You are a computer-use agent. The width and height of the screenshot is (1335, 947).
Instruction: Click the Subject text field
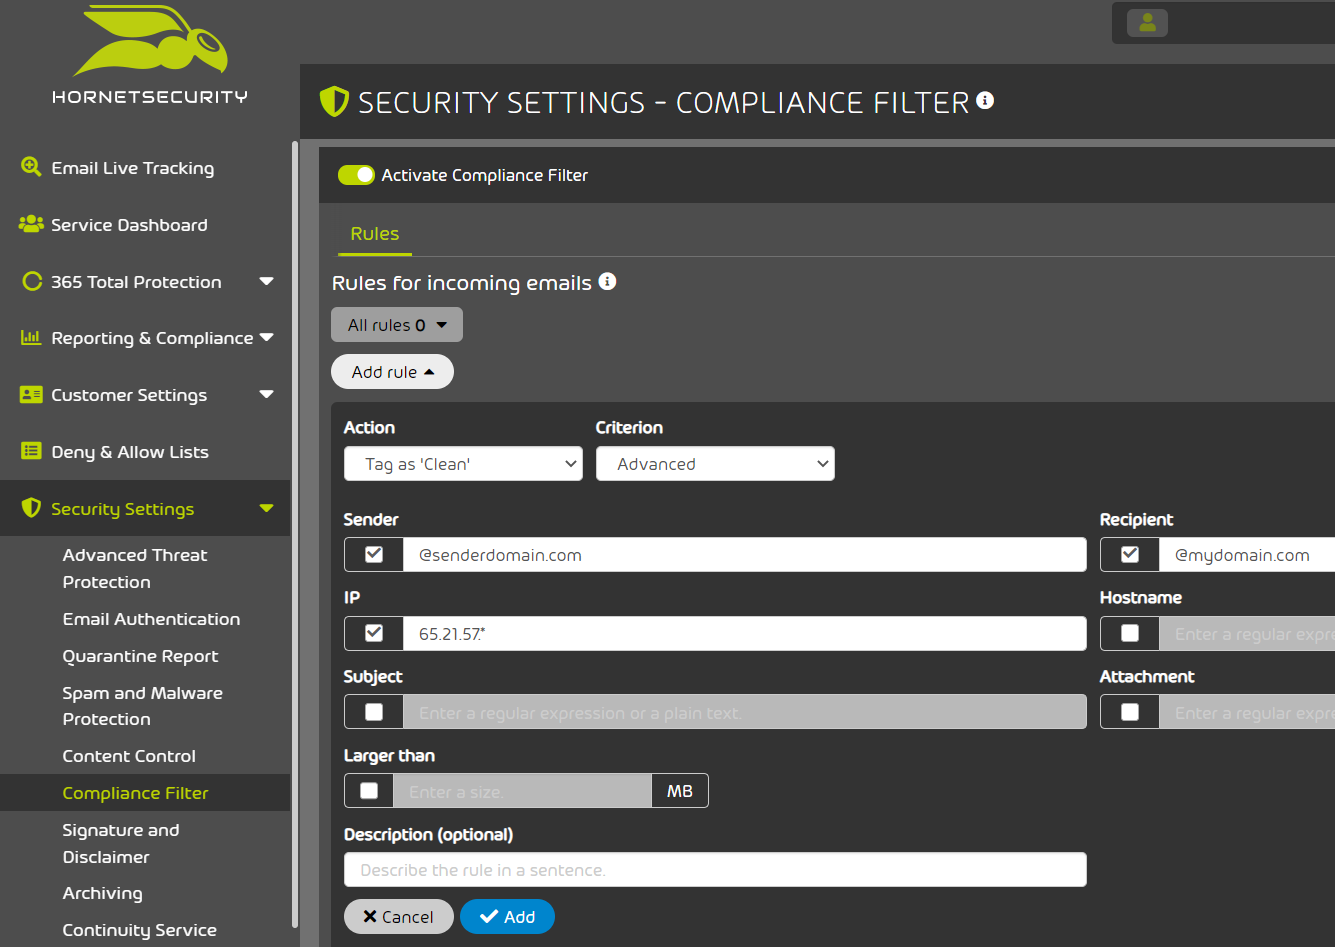click(744, 712)
